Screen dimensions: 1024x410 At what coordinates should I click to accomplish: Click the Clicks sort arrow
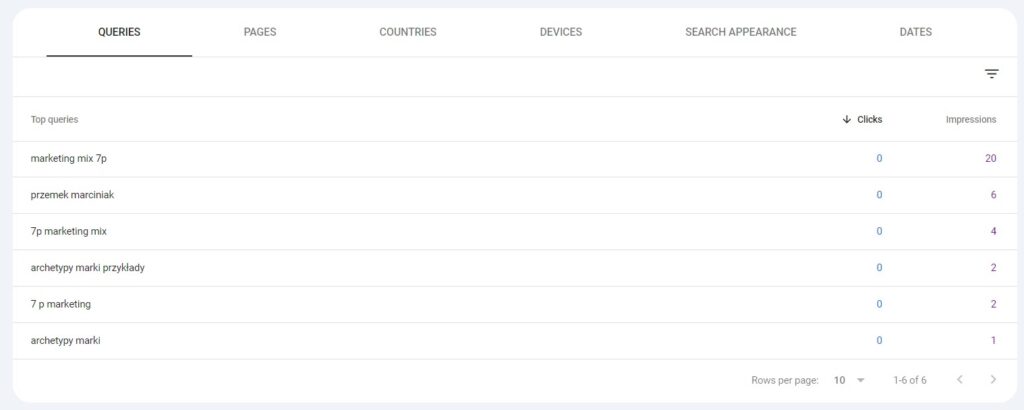point(847,119)
